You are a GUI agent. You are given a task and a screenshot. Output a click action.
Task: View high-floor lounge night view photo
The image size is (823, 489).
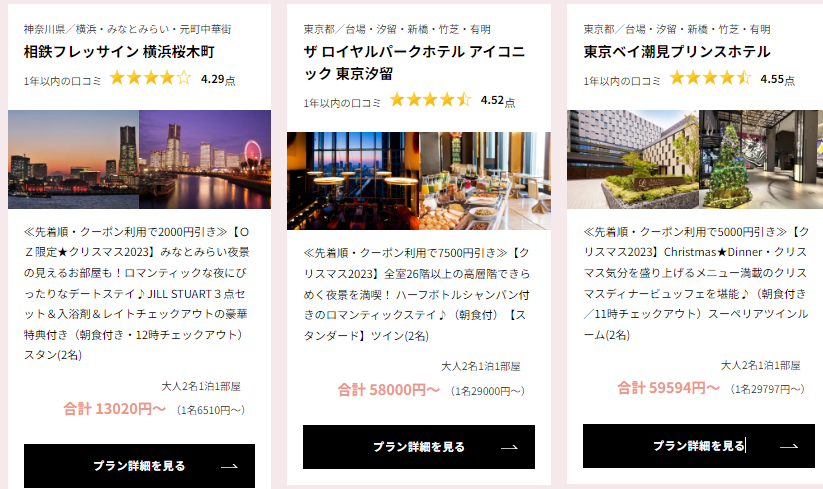pyautogui.click(x=353, y=181)
